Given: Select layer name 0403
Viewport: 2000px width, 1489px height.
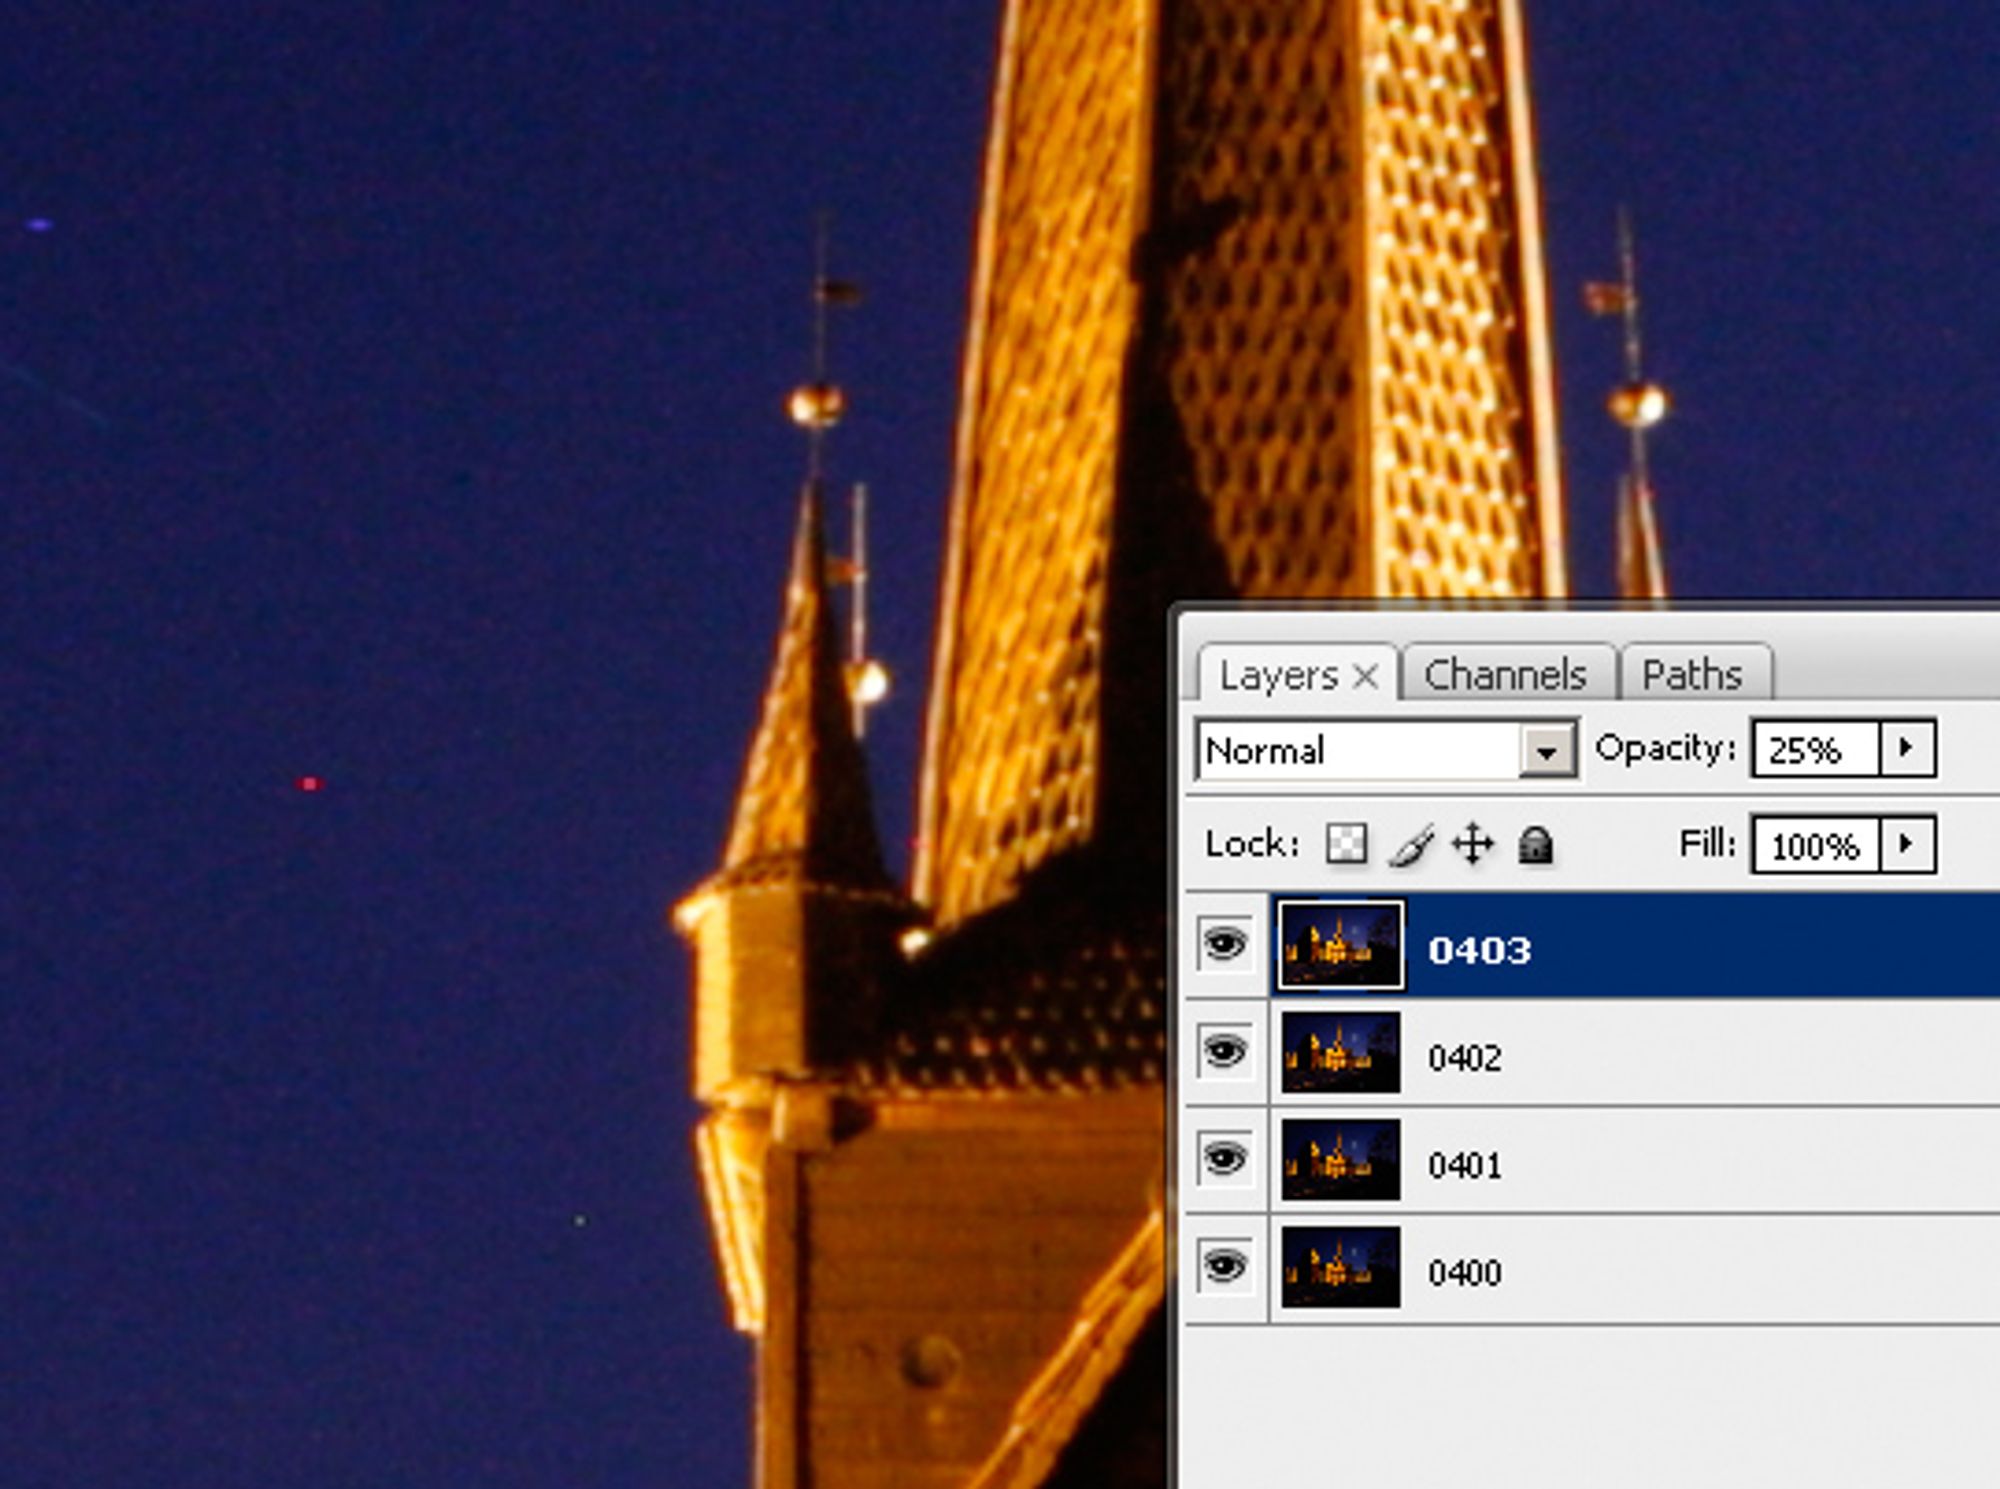Looking at the screenshot, I should [x=1479, y=950].
